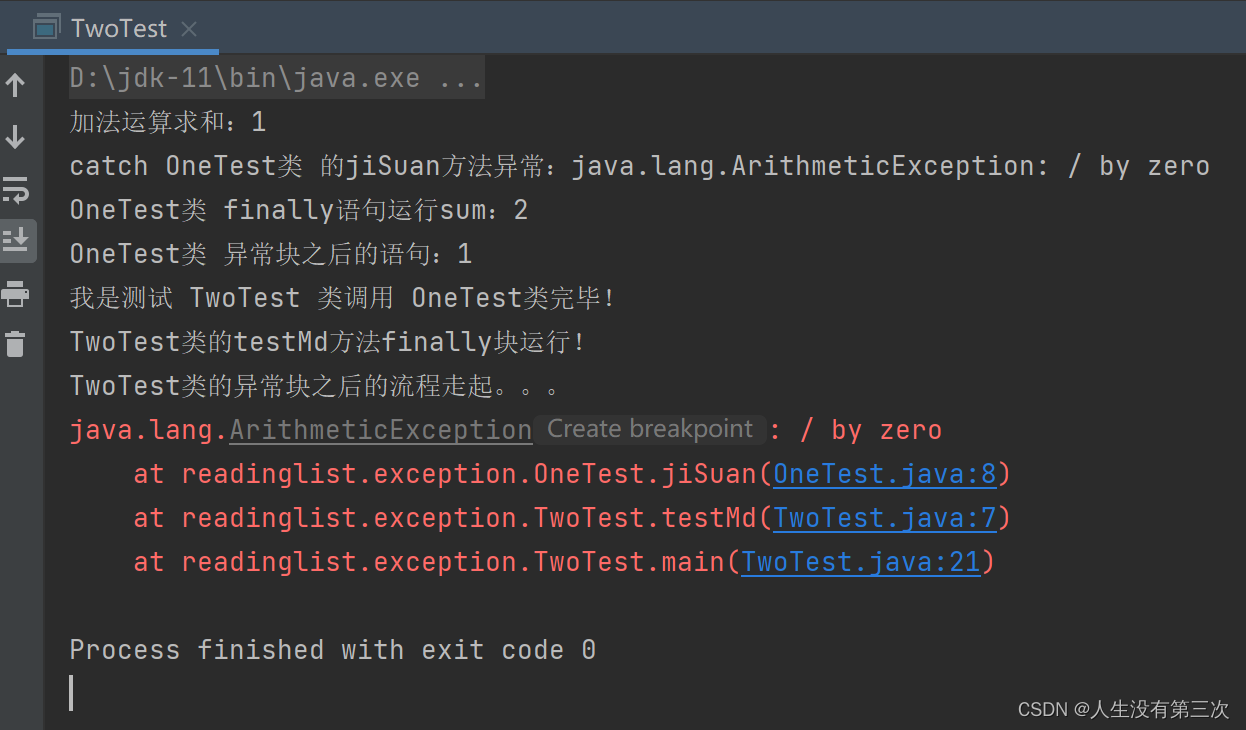Click TwoTest tab's run configuration icon
Viewport: 1246px width, 730px height.
[45, 28]
